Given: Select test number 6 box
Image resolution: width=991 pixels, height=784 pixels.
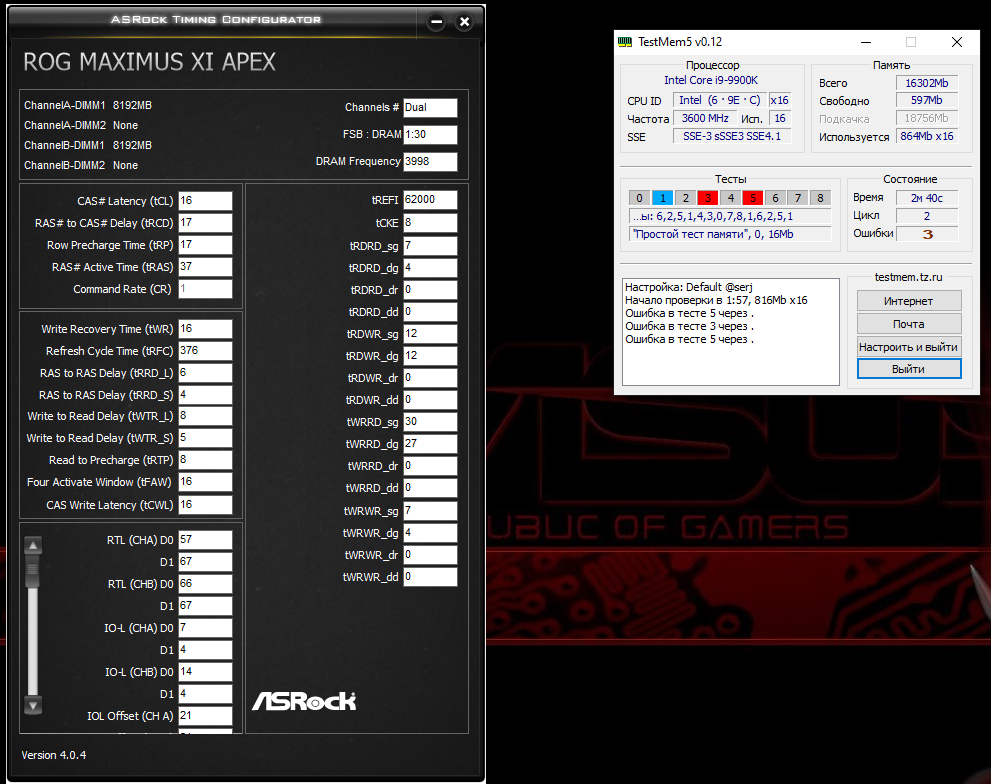Looking at the screenshot, I should point(775,198).
